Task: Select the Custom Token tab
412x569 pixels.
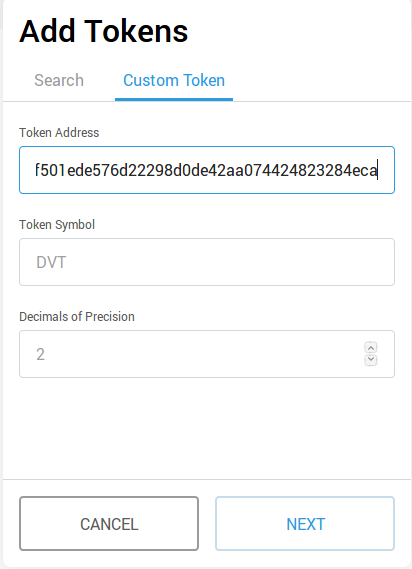Action: coord(174,80)
